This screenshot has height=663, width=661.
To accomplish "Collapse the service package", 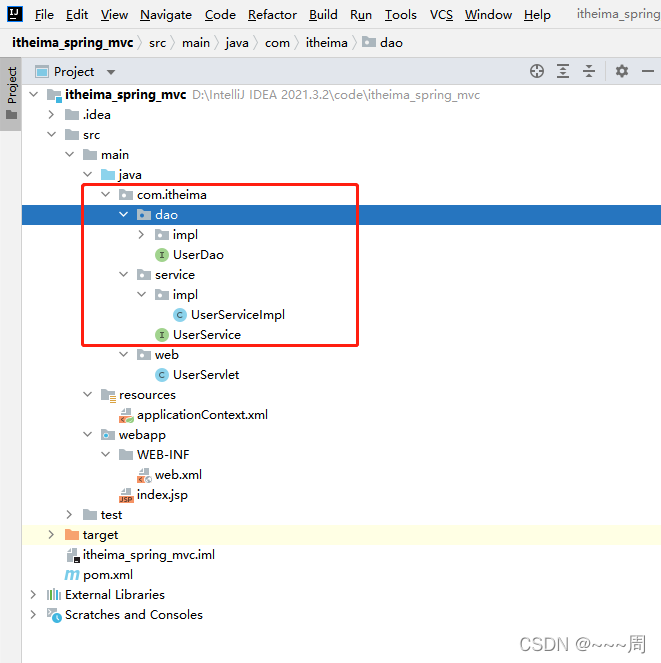I will pyautogui.click(x=123, y=274).
